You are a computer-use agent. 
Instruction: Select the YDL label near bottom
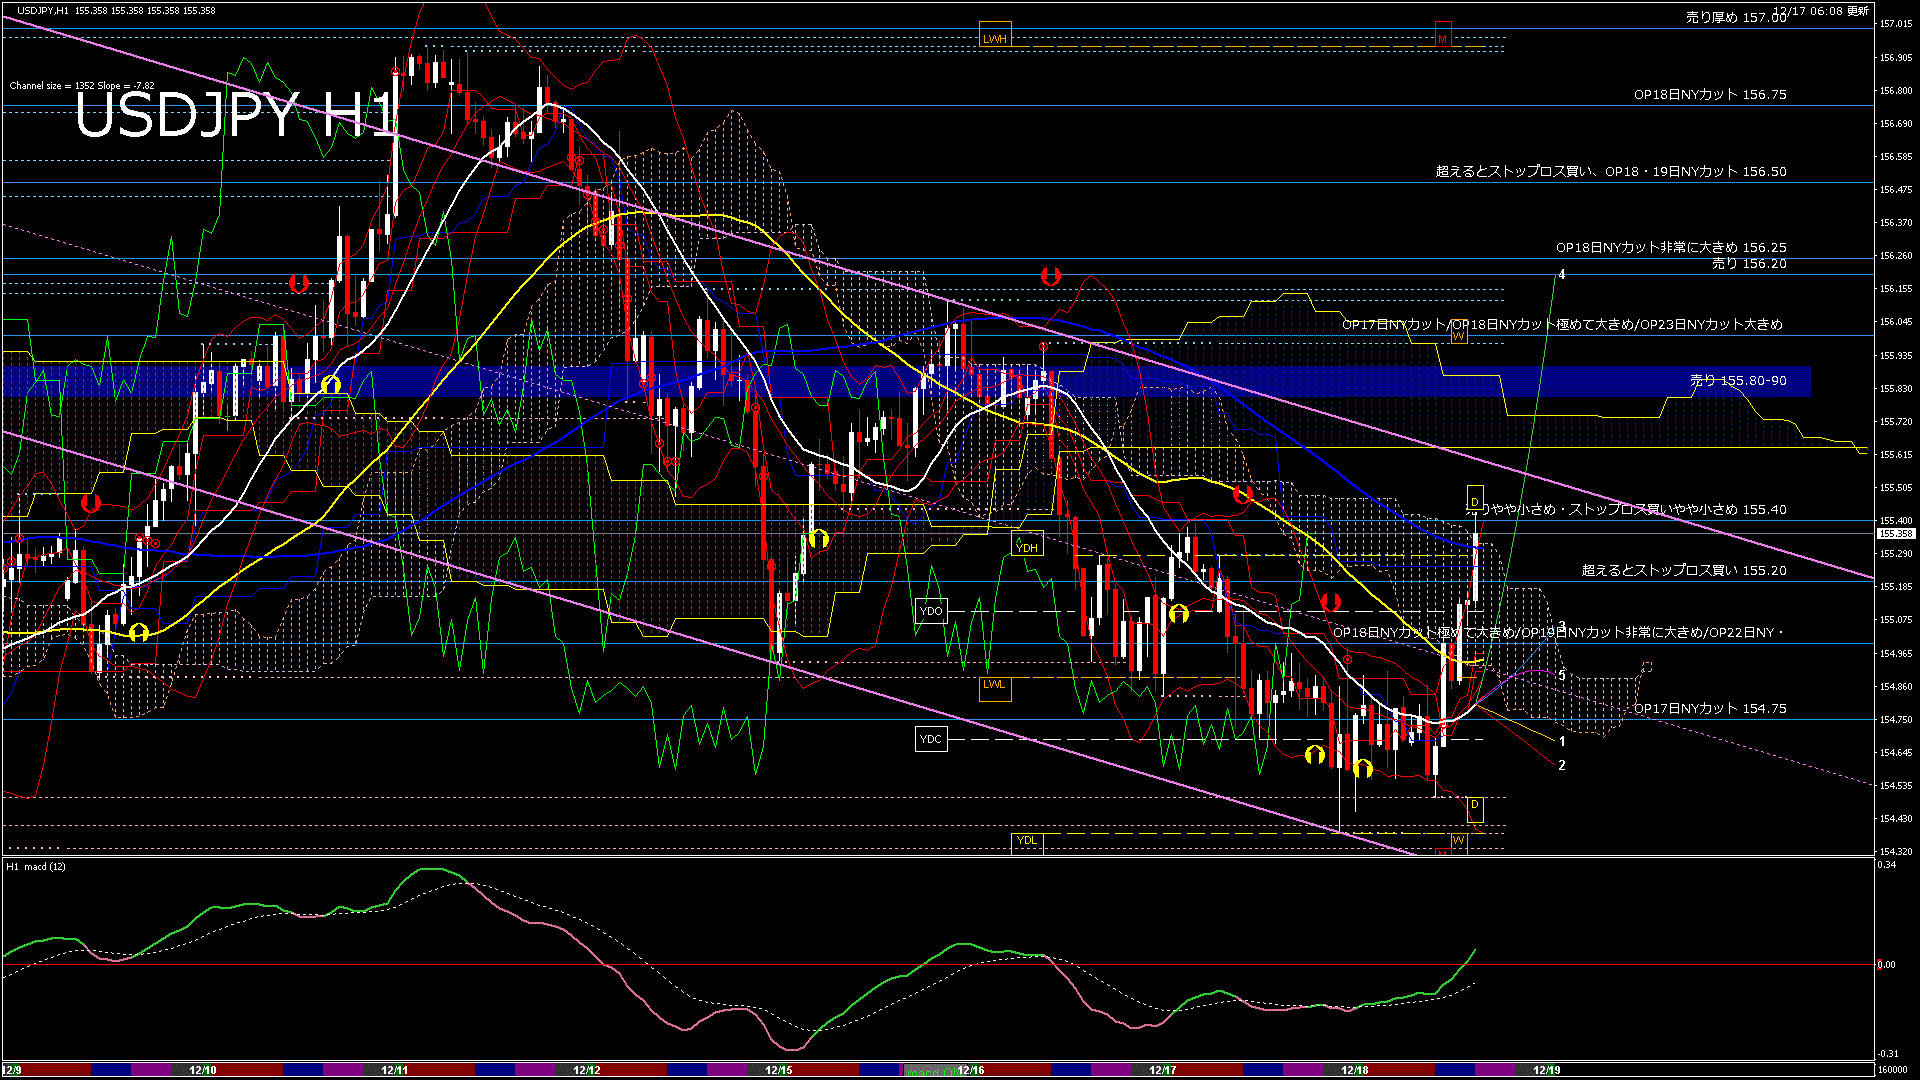1027,840
